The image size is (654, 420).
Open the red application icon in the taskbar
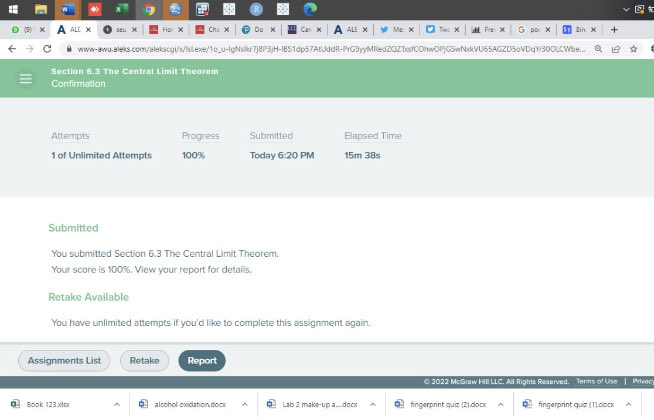pyautogui.click(x=95, y=9)
